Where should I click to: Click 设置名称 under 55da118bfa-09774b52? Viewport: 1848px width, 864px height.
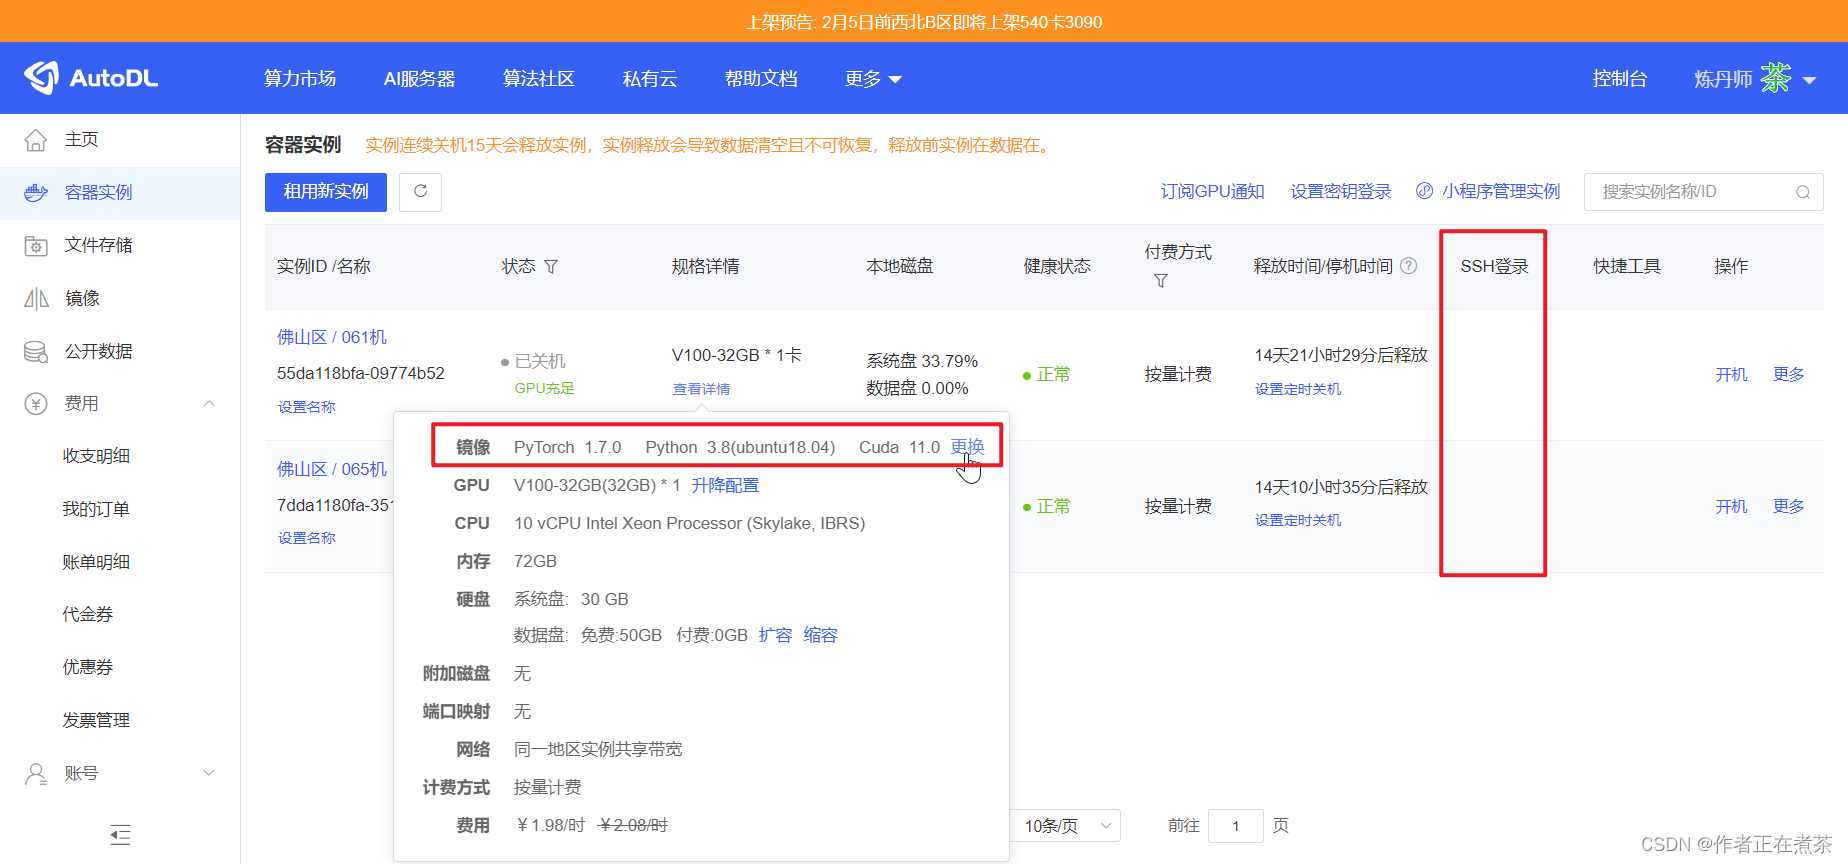pos(307,407)
